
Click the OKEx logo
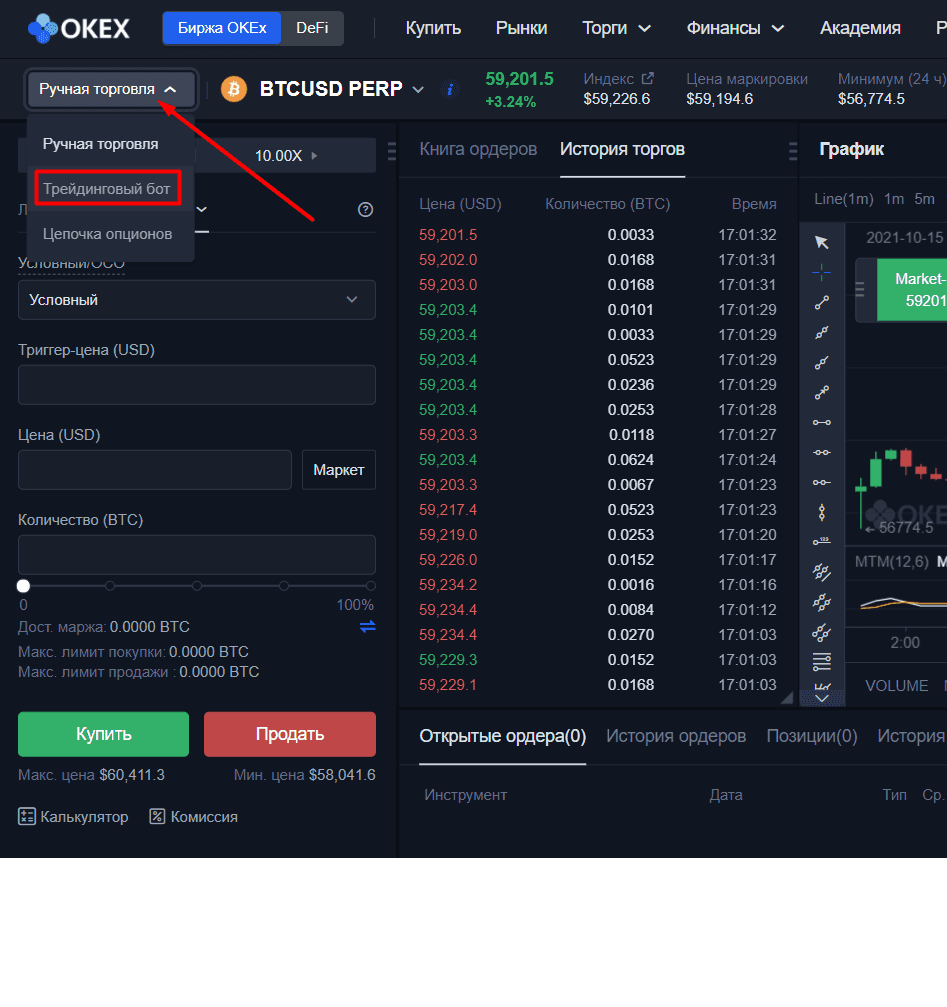point(78,28)
